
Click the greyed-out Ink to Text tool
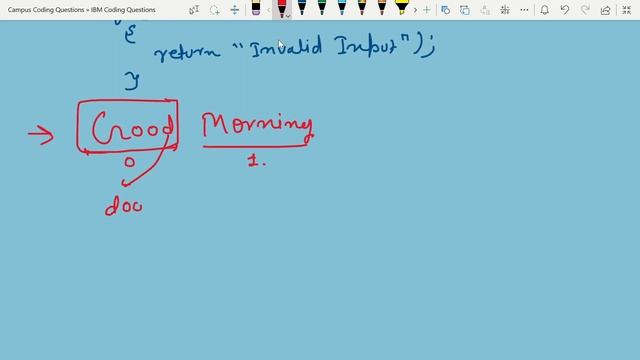485,10
